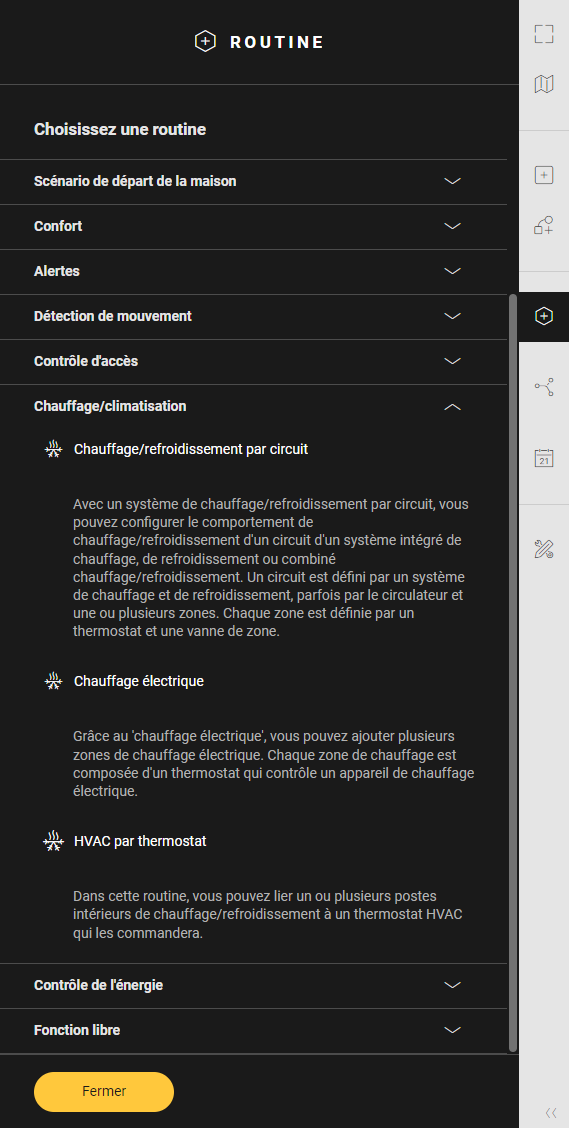Expand the Alertes section chevron
569x1128 pixels.
pyautogui.click(x=452, y=271)
